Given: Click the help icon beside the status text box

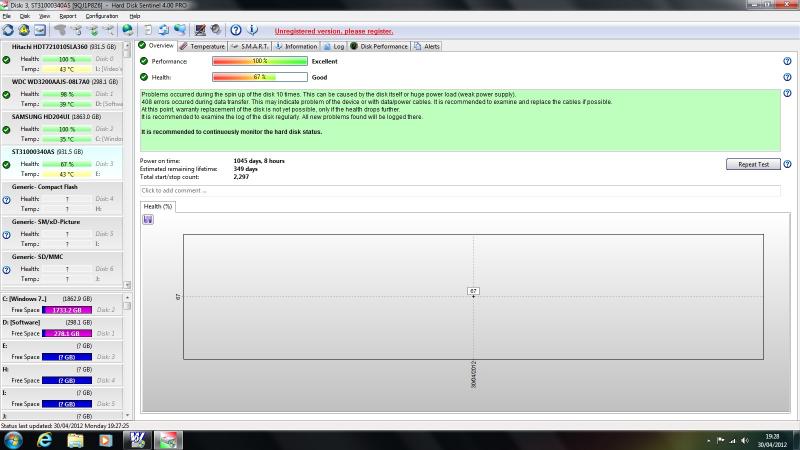Looking at the screenshot, I should coord(787,93).
